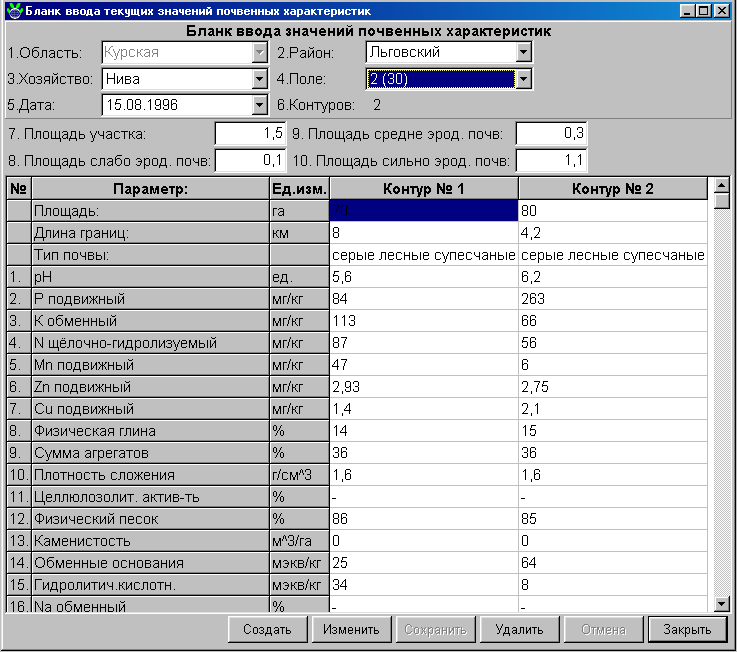Viewport: 737px width, 652px height.
Task: Select Контур 2 Тип почвы cell
Action: 613,255
